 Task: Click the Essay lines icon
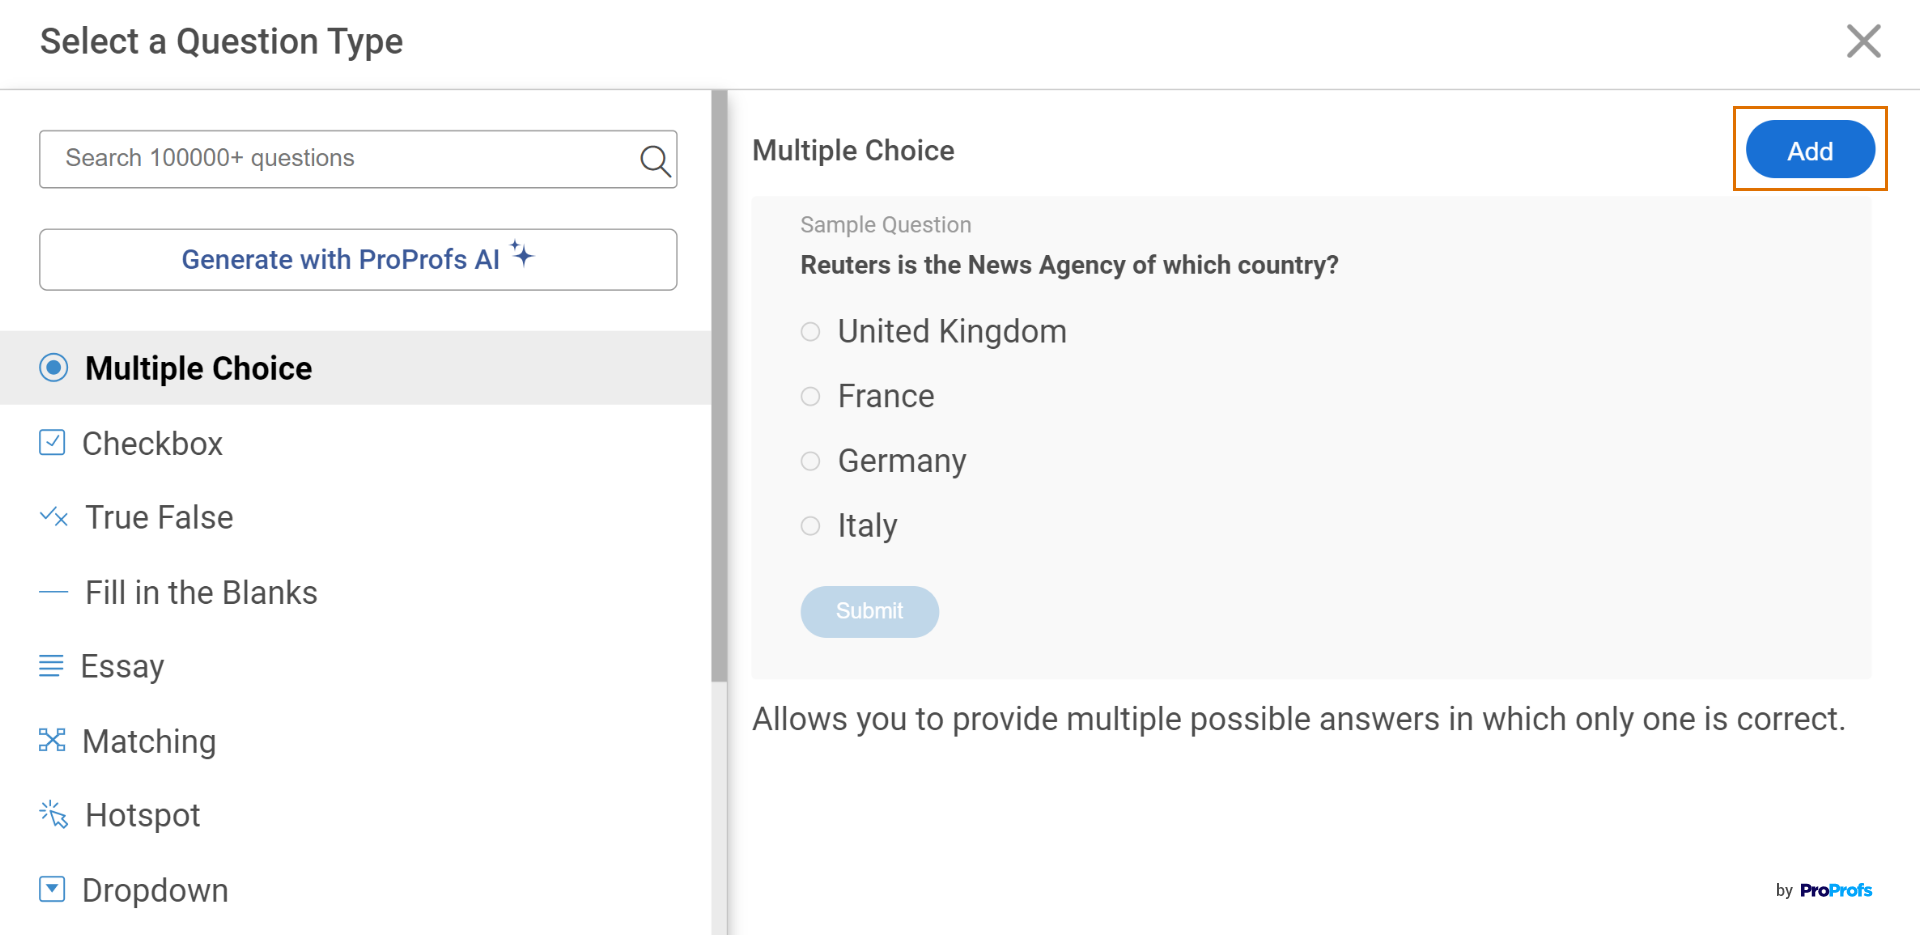point(51,666)
